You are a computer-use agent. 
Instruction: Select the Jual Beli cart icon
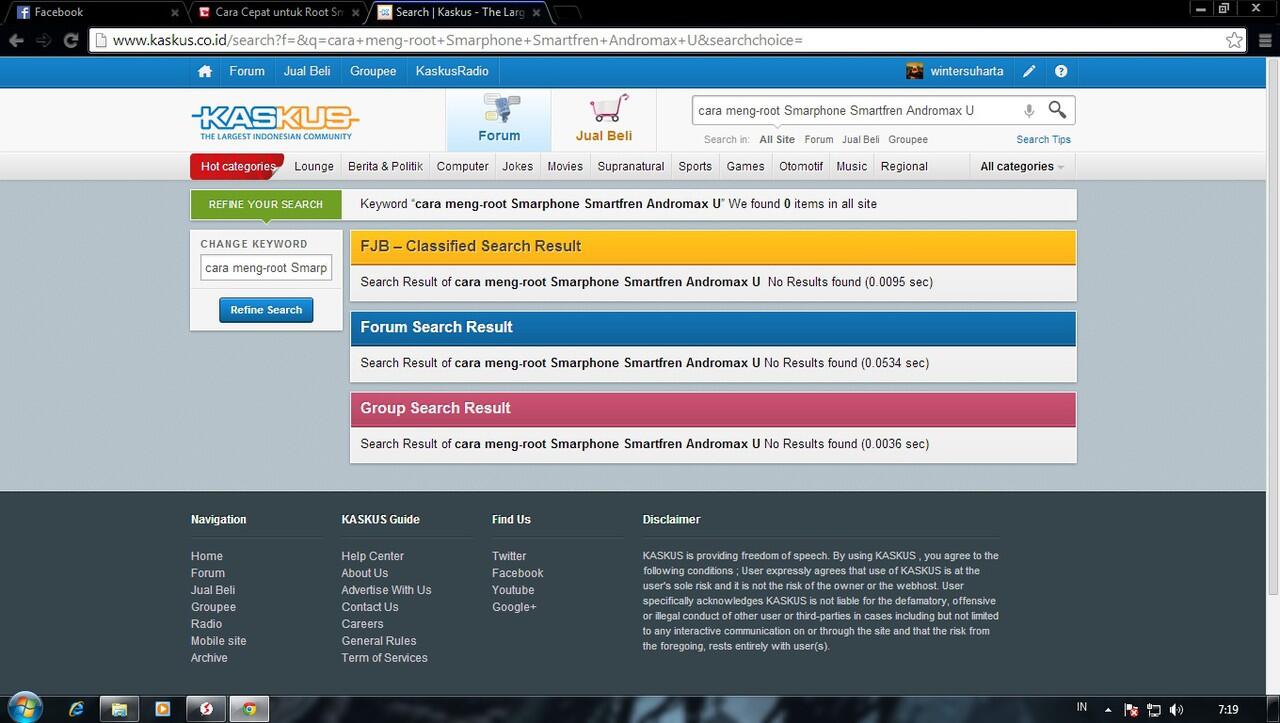604,119
